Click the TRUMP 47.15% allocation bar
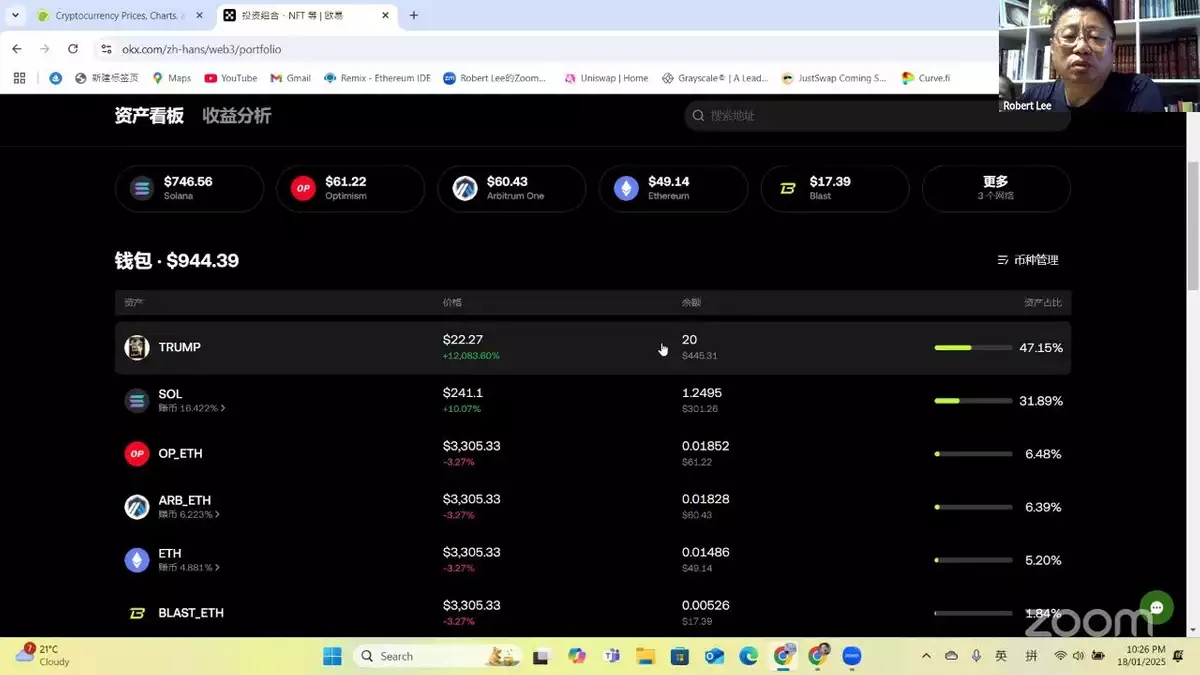The height and width of the screenshot is (675, 1200). [x=973, y=348]
